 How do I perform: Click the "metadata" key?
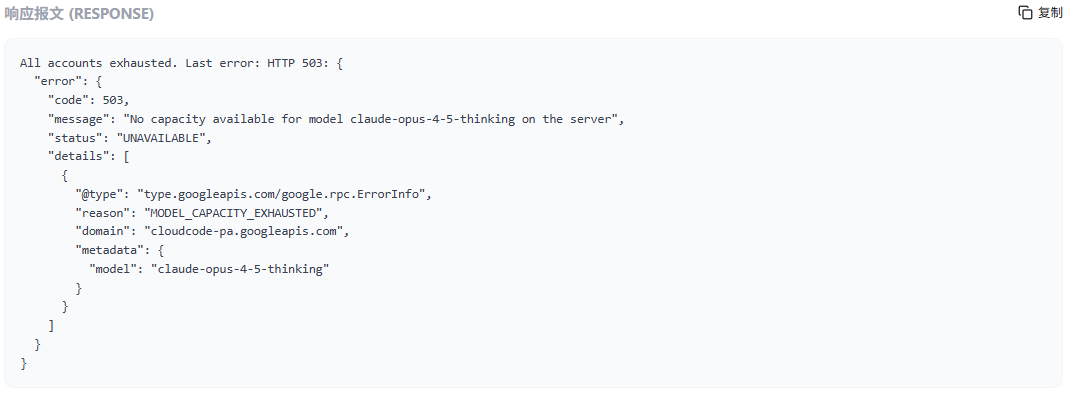109,250
